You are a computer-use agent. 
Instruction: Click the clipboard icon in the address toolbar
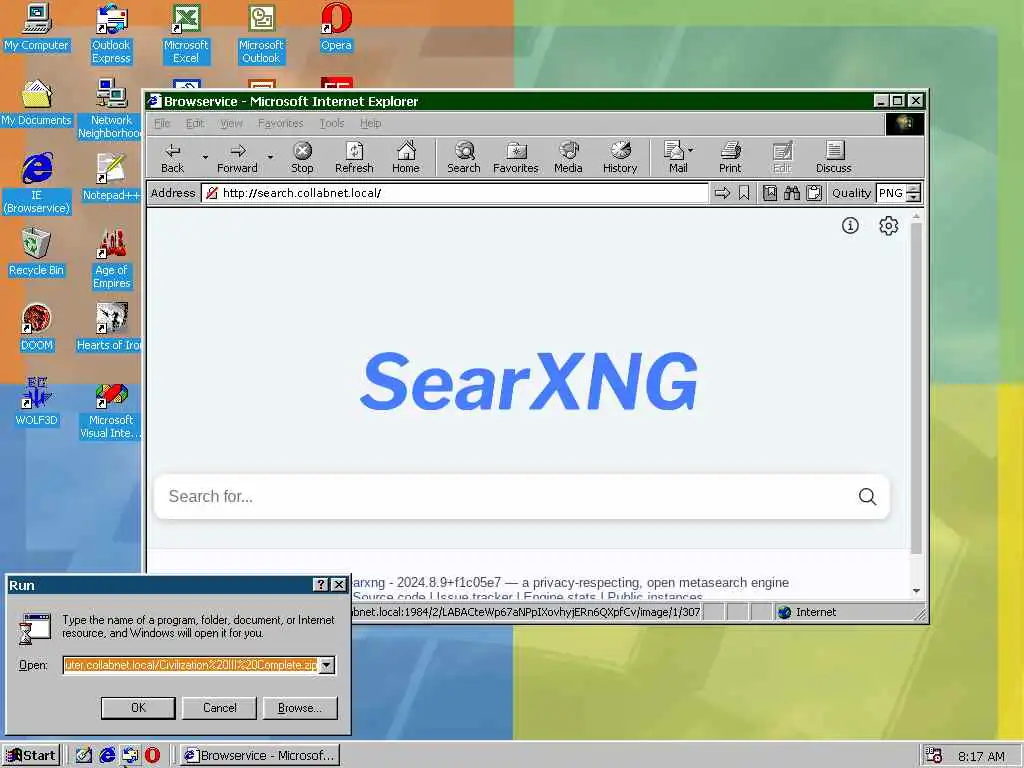(x=814, y=193)
